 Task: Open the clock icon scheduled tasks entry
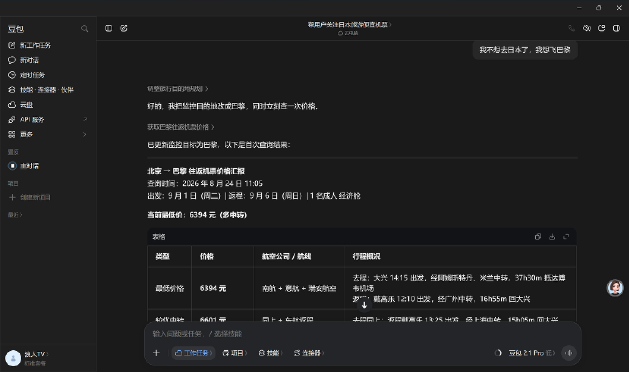click(x=12, y=75)
